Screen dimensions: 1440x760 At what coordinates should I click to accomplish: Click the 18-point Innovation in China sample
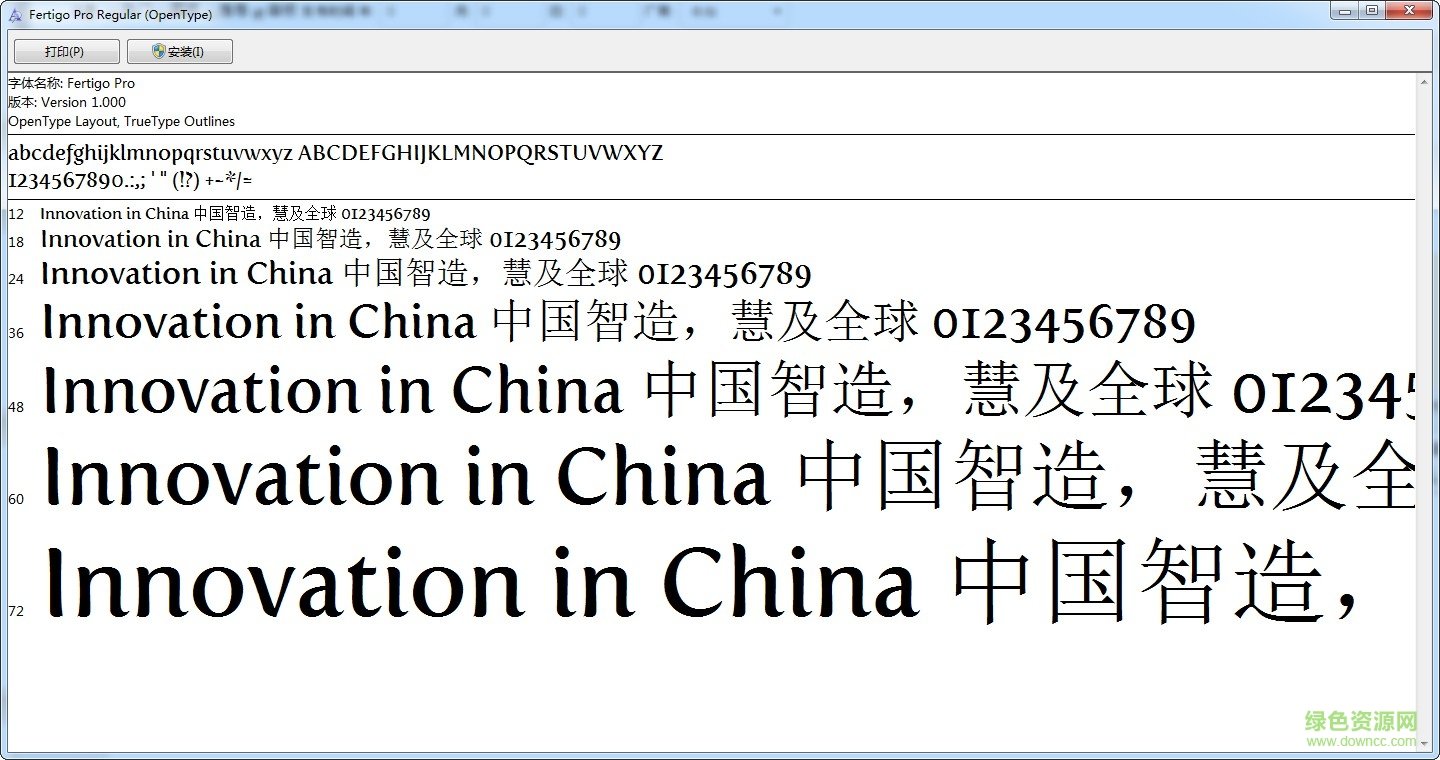pos(331,239)
